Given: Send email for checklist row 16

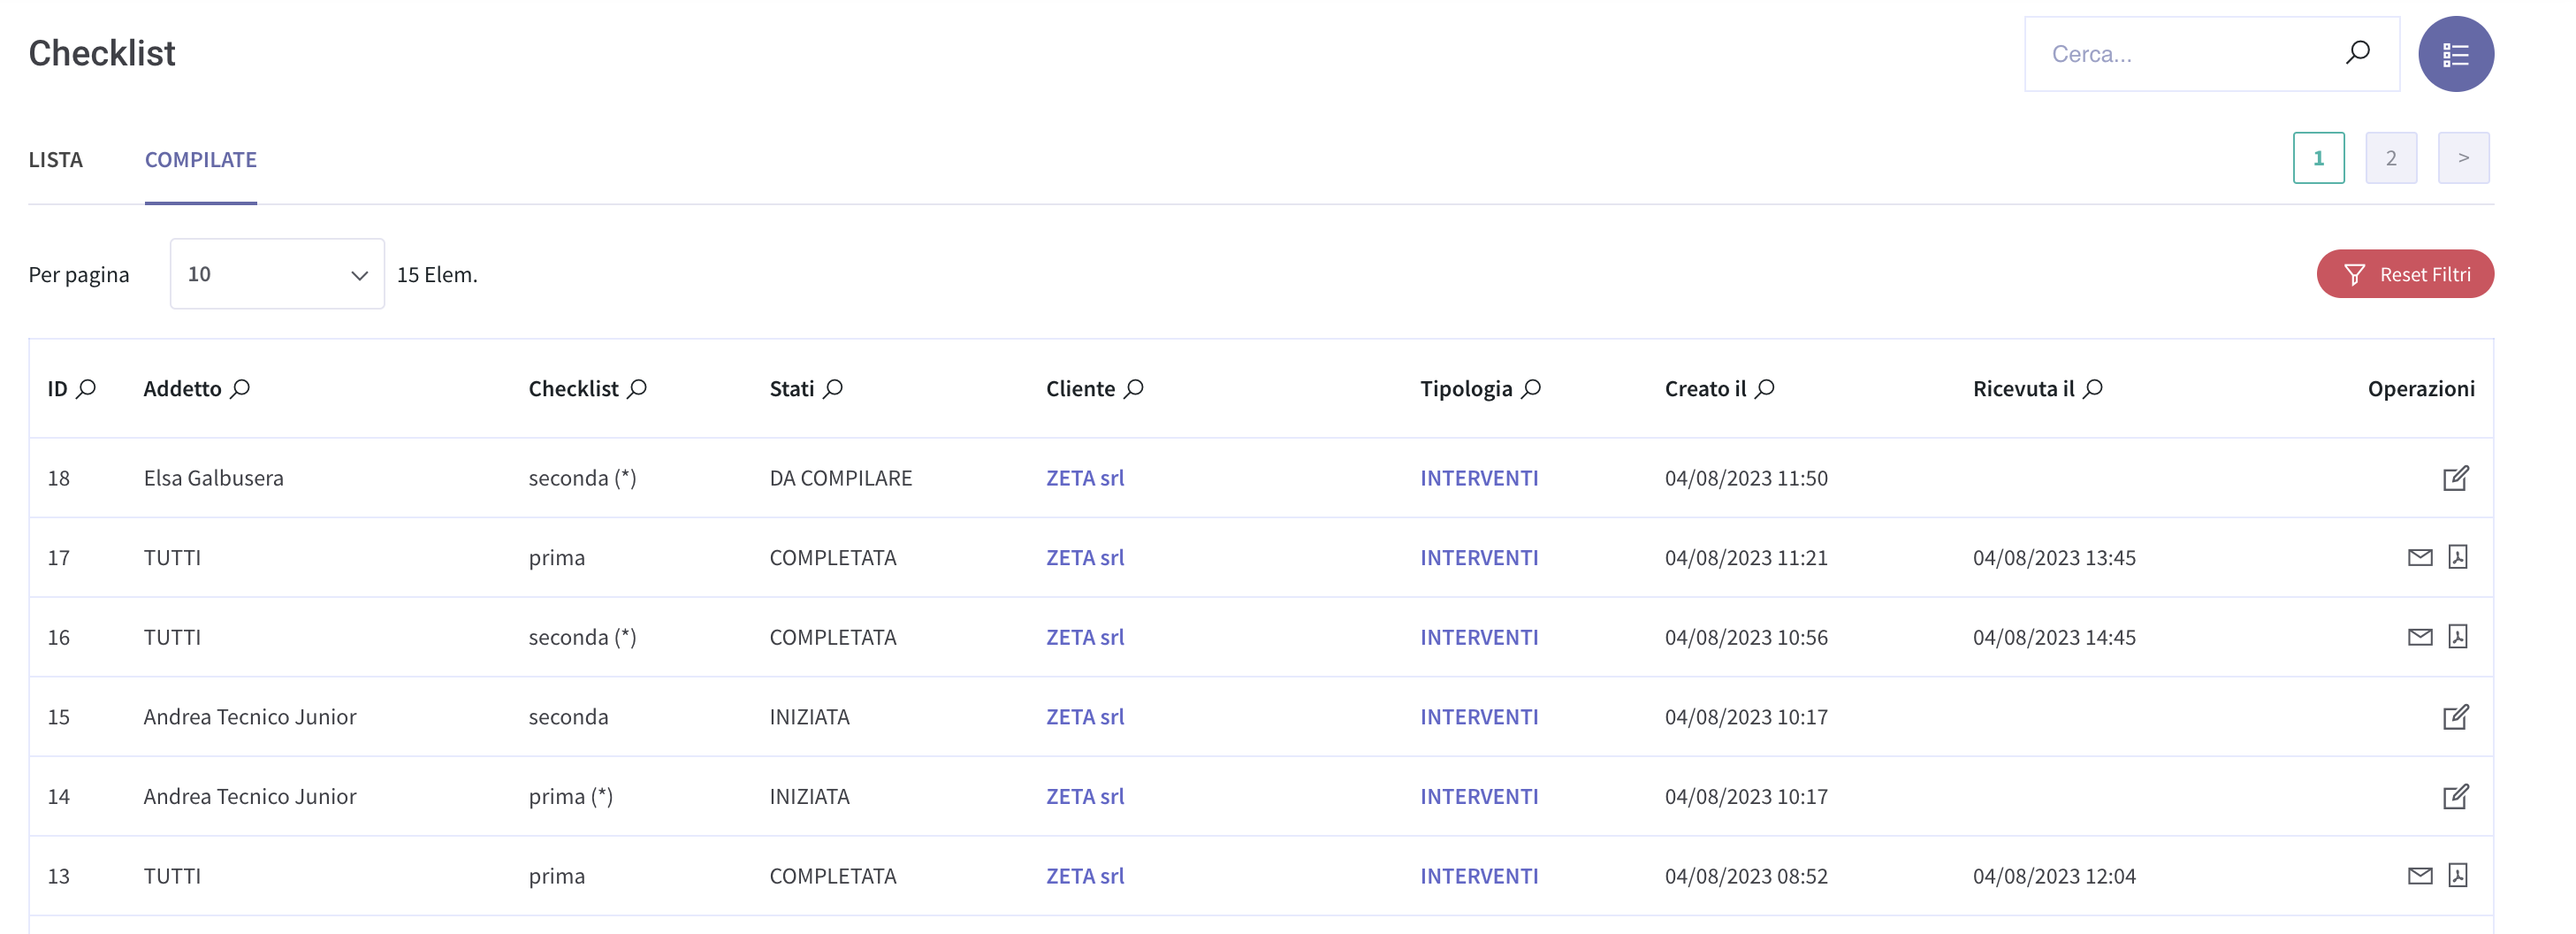Looking at the screenshot, I should click(x=2419, y=637).
